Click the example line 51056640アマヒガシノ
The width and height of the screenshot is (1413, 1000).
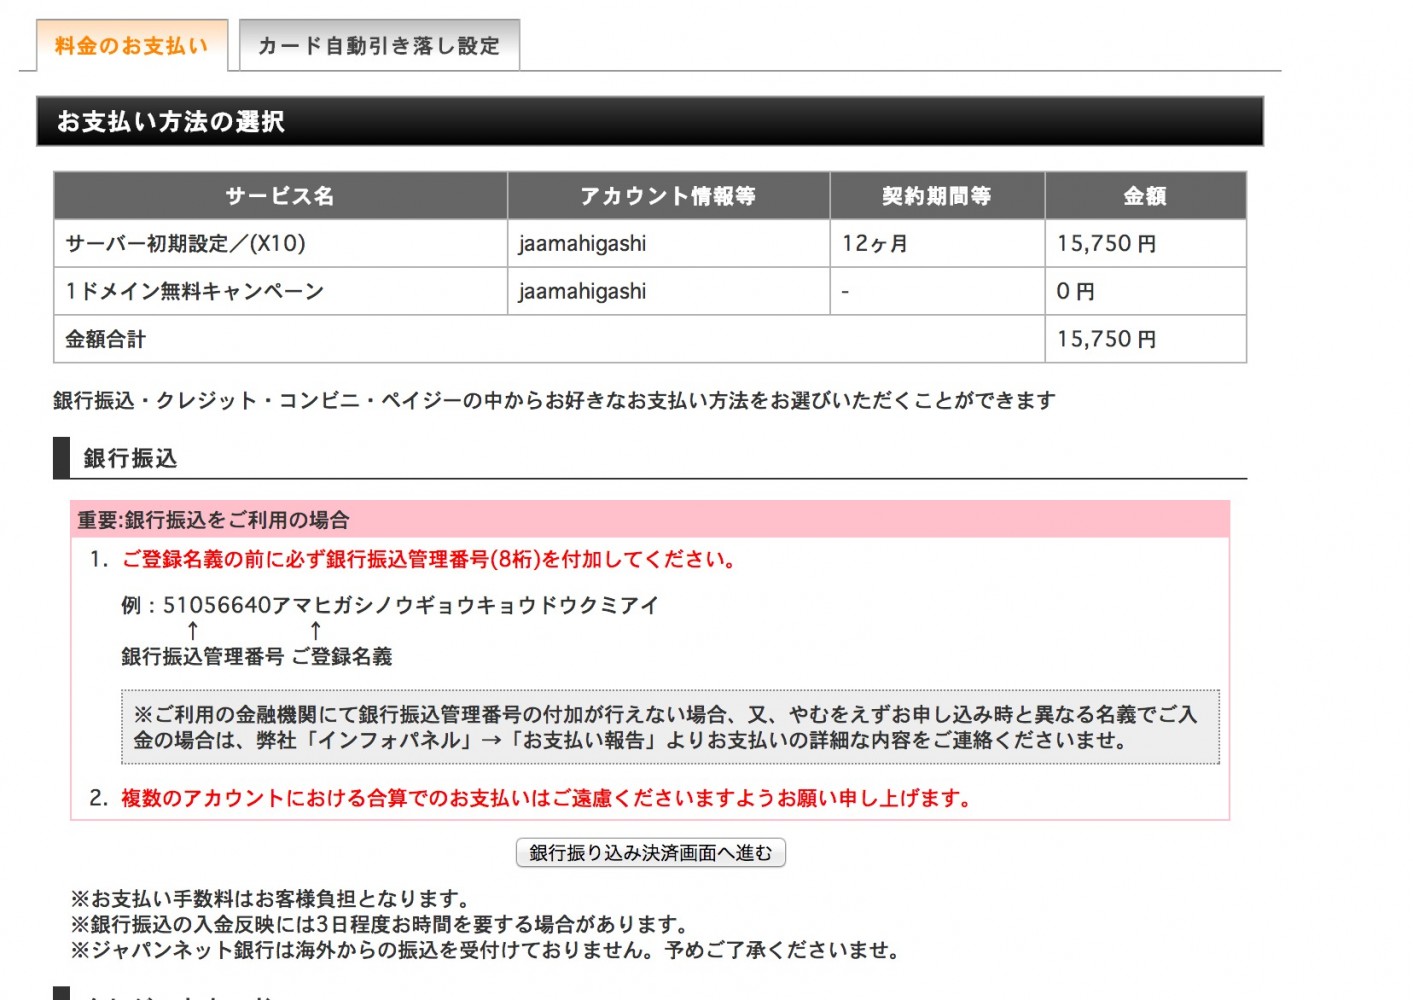click(x=390, y=605)
